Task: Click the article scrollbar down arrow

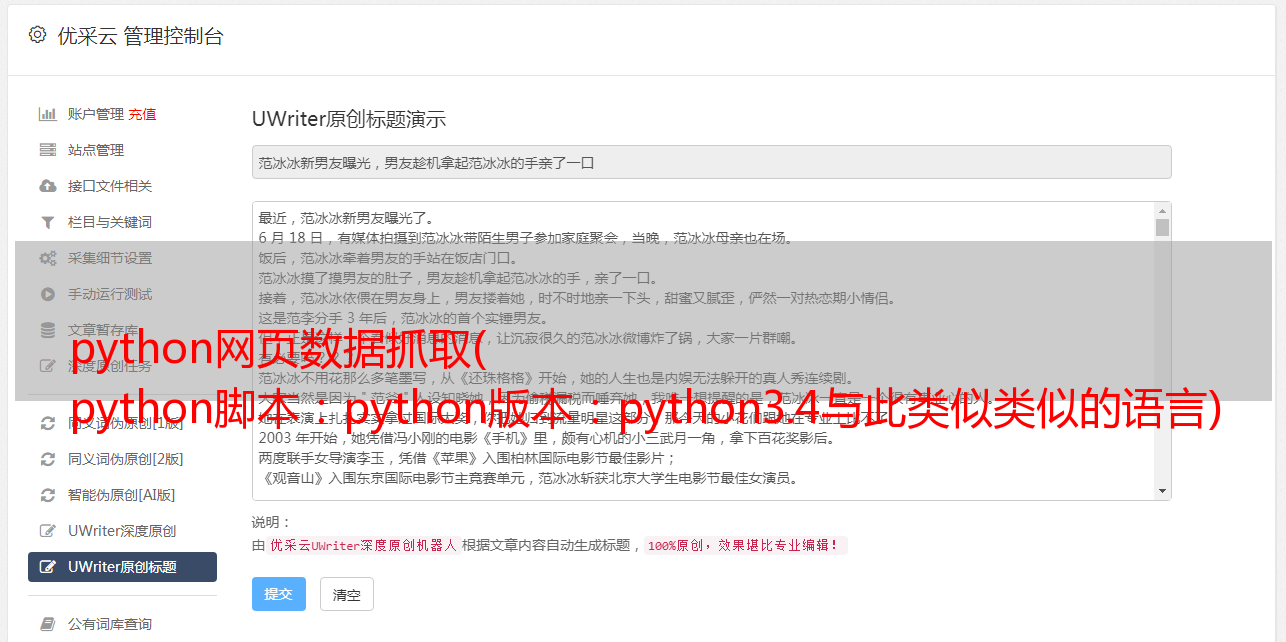Action: click(1162, 491)
